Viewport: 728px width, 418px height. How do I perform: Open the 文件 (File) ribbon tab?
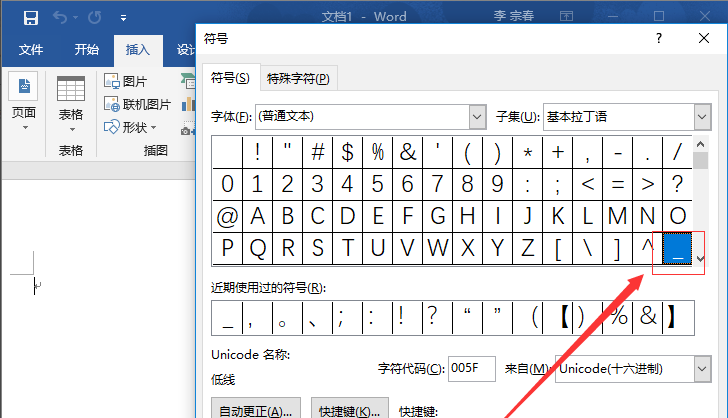pyautogui.click(x=31, y=49)
